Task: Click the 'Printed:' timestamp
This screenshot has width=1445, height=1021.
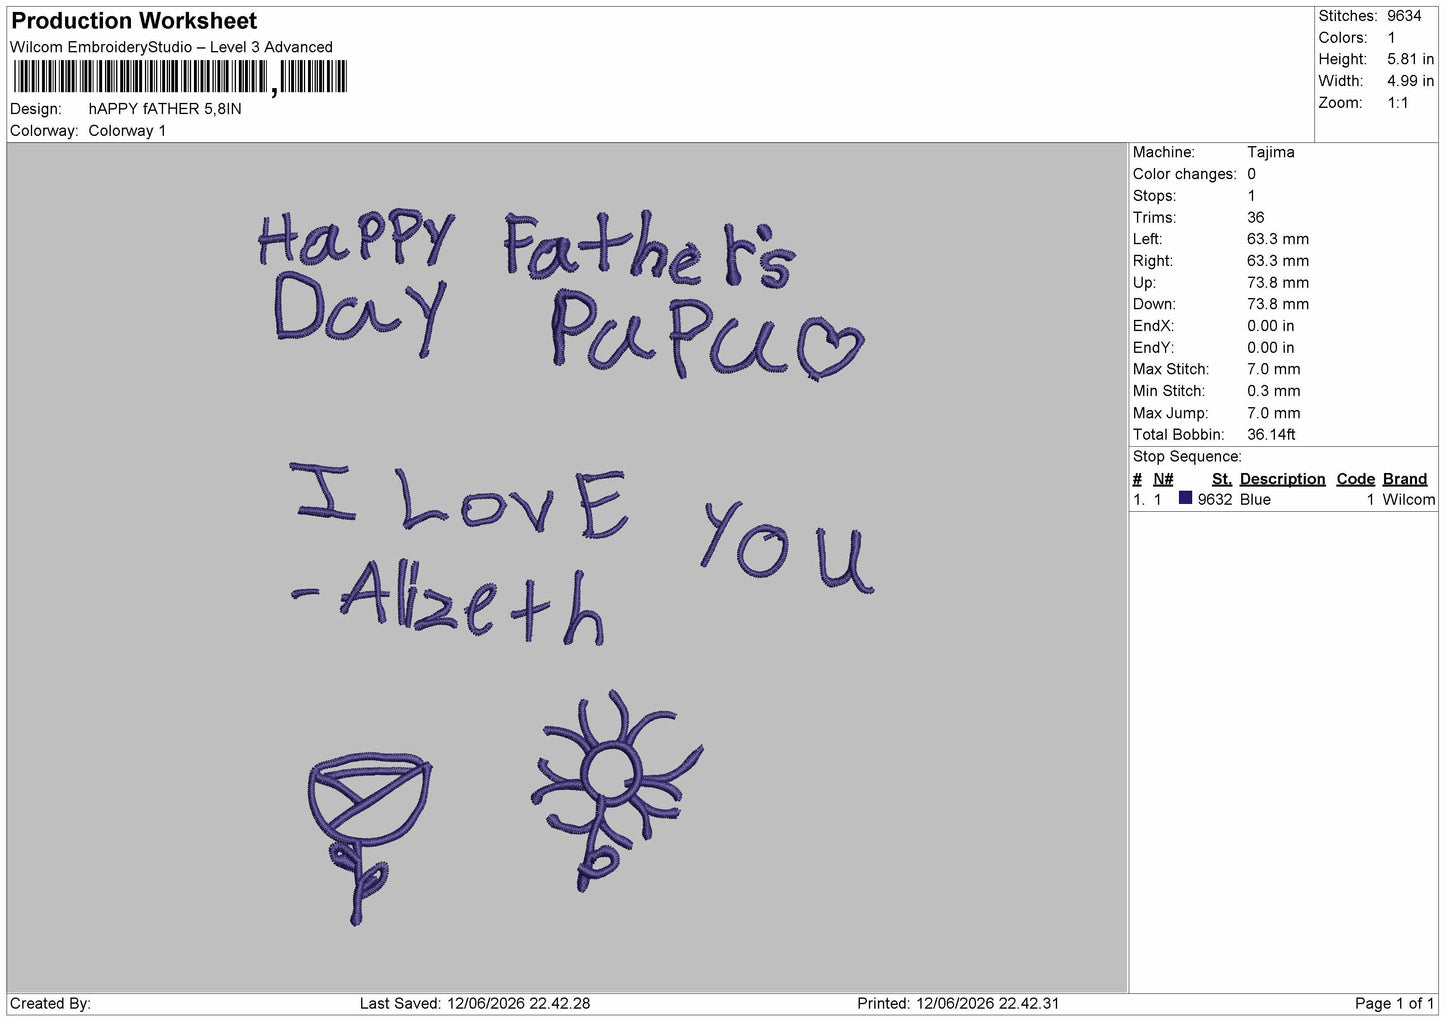Action: 958,1003
